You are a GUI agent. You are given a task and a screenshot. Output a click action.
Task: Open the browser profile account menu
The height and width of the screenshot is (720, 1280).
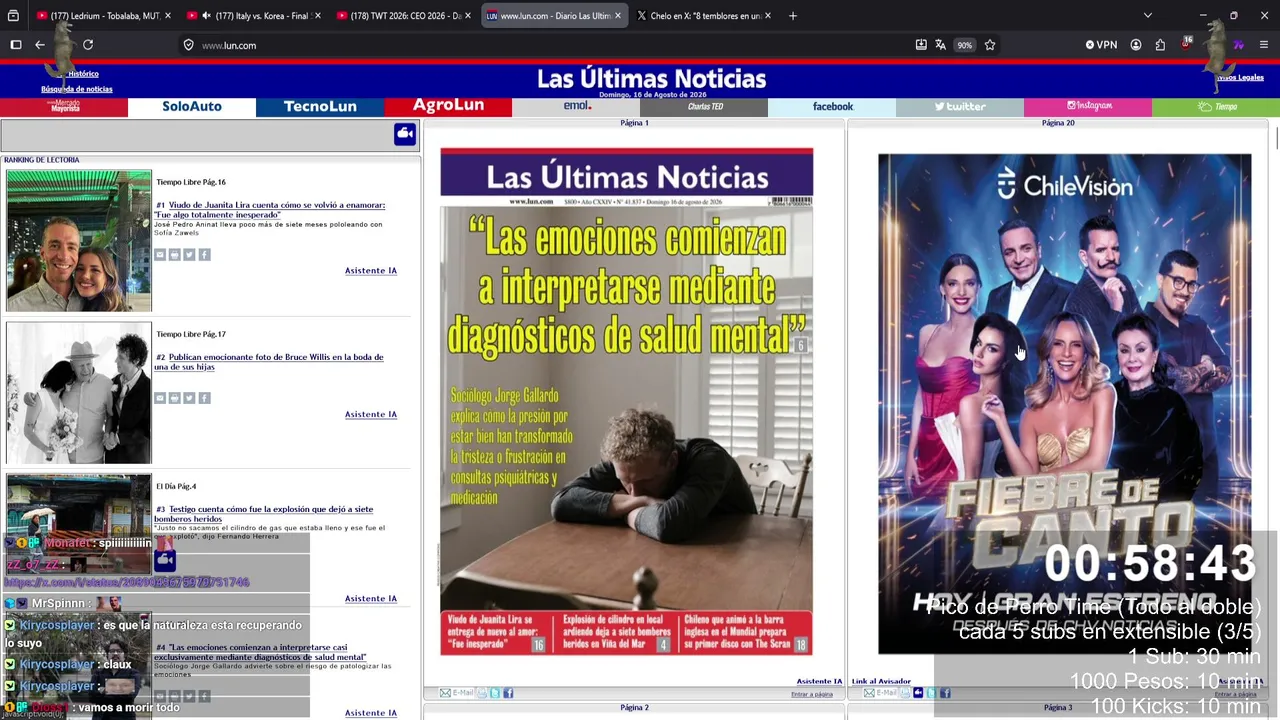(x=1136, y=45)
